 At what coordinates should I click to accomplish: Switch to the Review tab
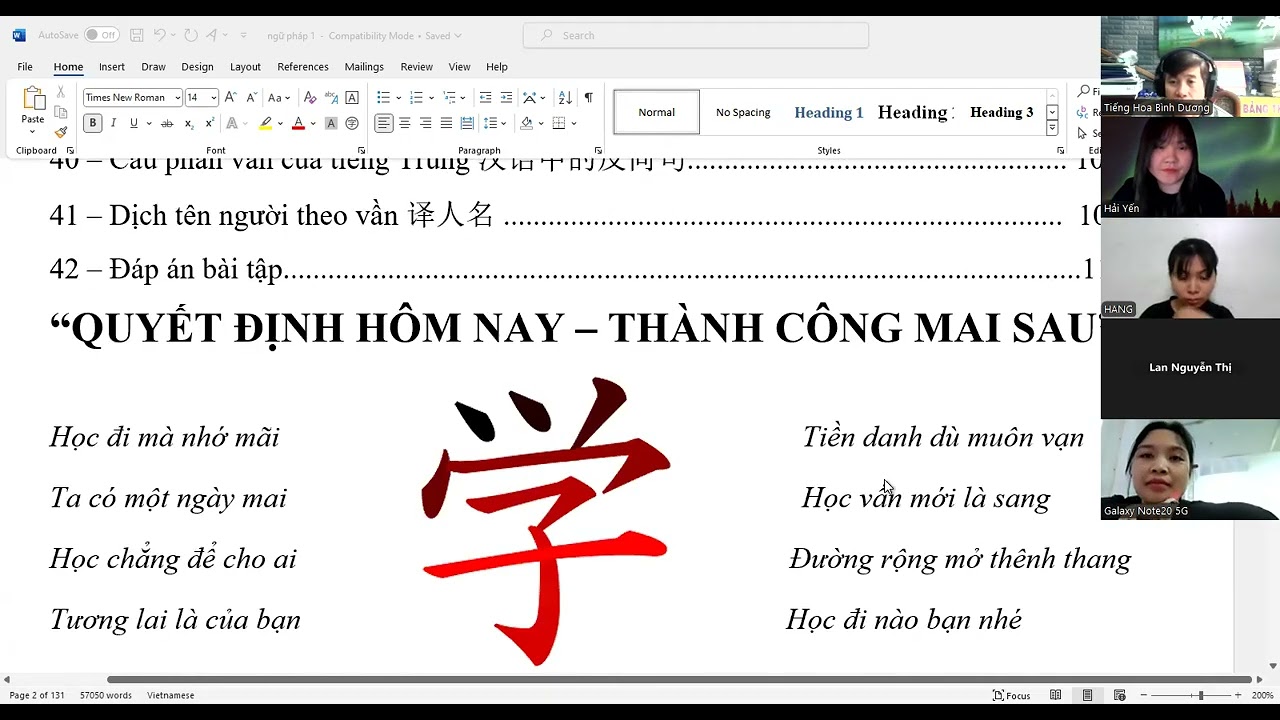416,67
